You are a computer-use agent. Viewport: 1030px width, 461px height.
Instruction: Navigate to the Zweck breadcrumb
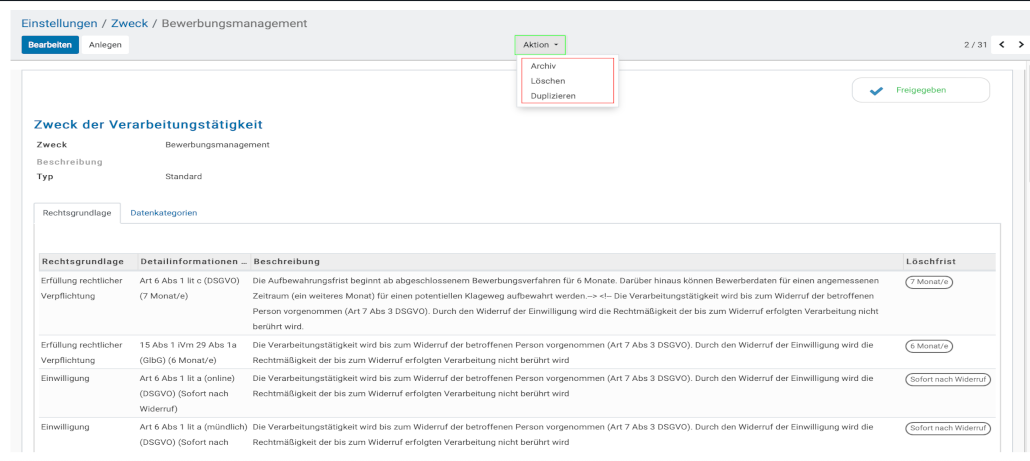tap(129, 23)
